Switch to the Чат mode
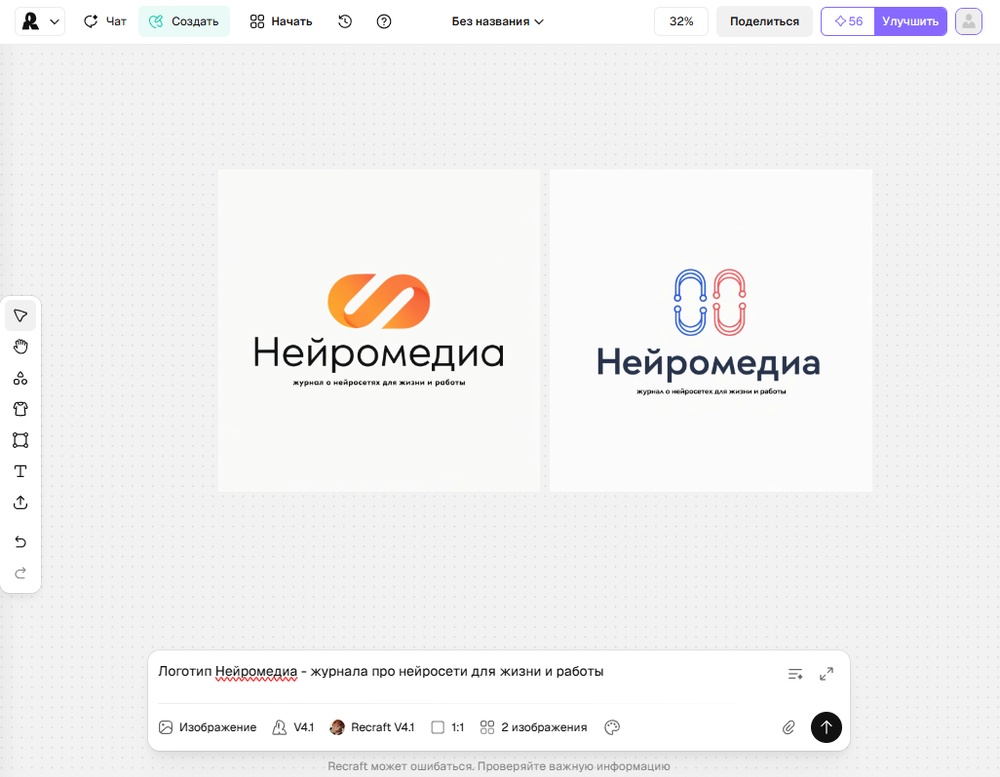1000x777 pixels. [105, 21]
